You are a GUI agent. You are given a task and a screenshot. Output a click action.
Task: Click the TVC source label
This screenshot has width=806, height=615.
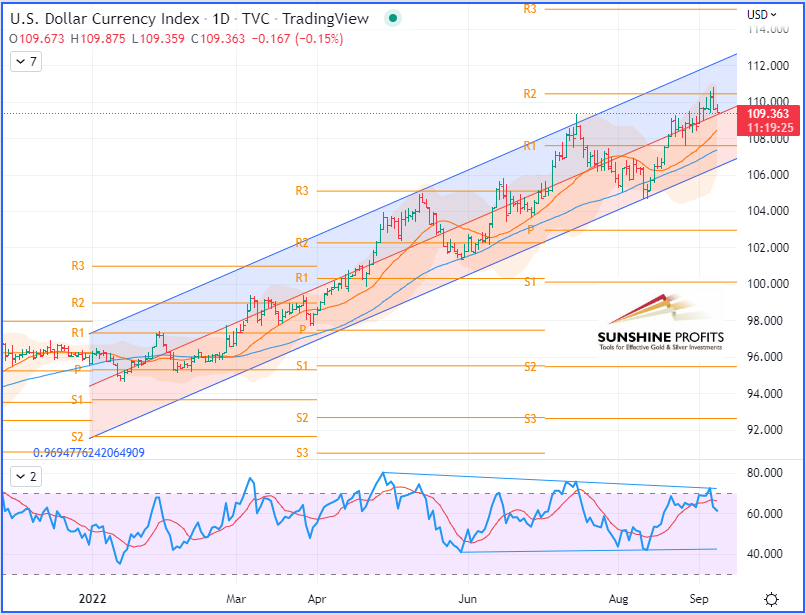[x=255, y=19]
